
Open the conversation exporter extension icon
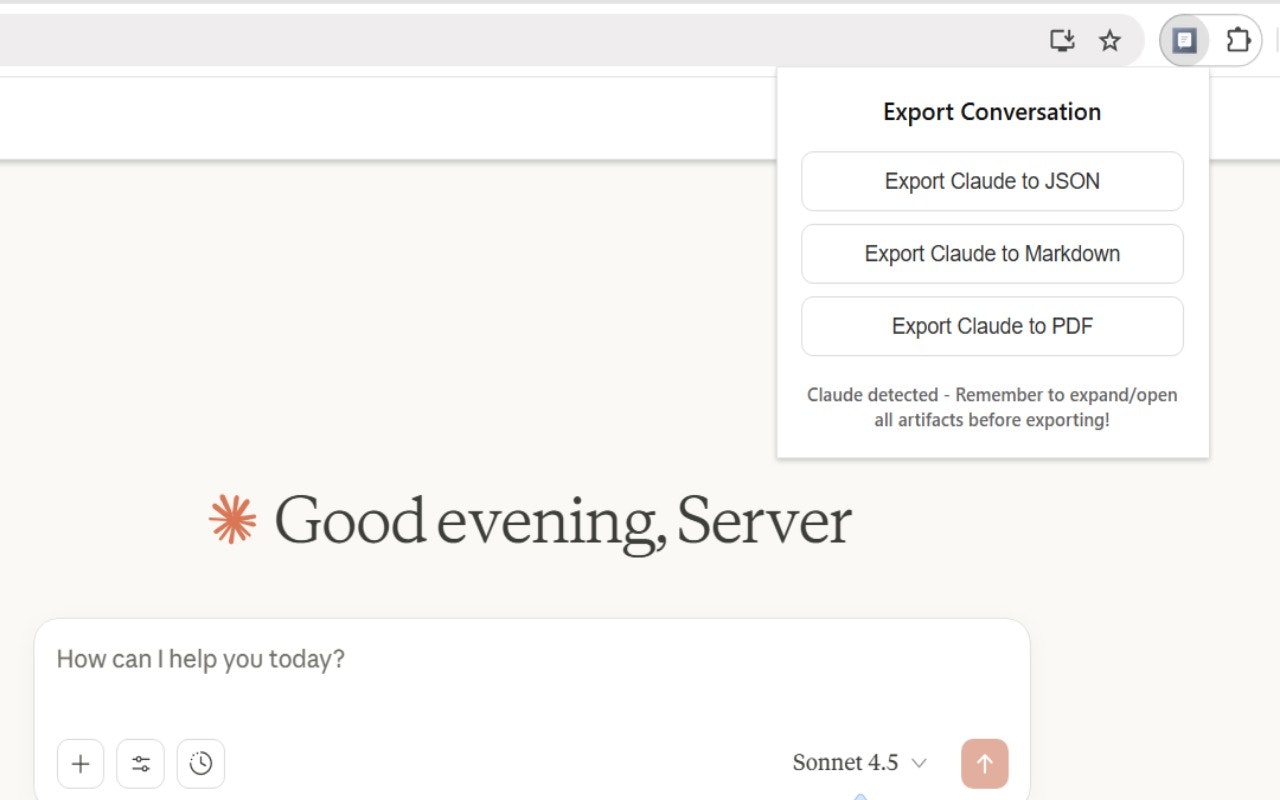click(1185, 40)
